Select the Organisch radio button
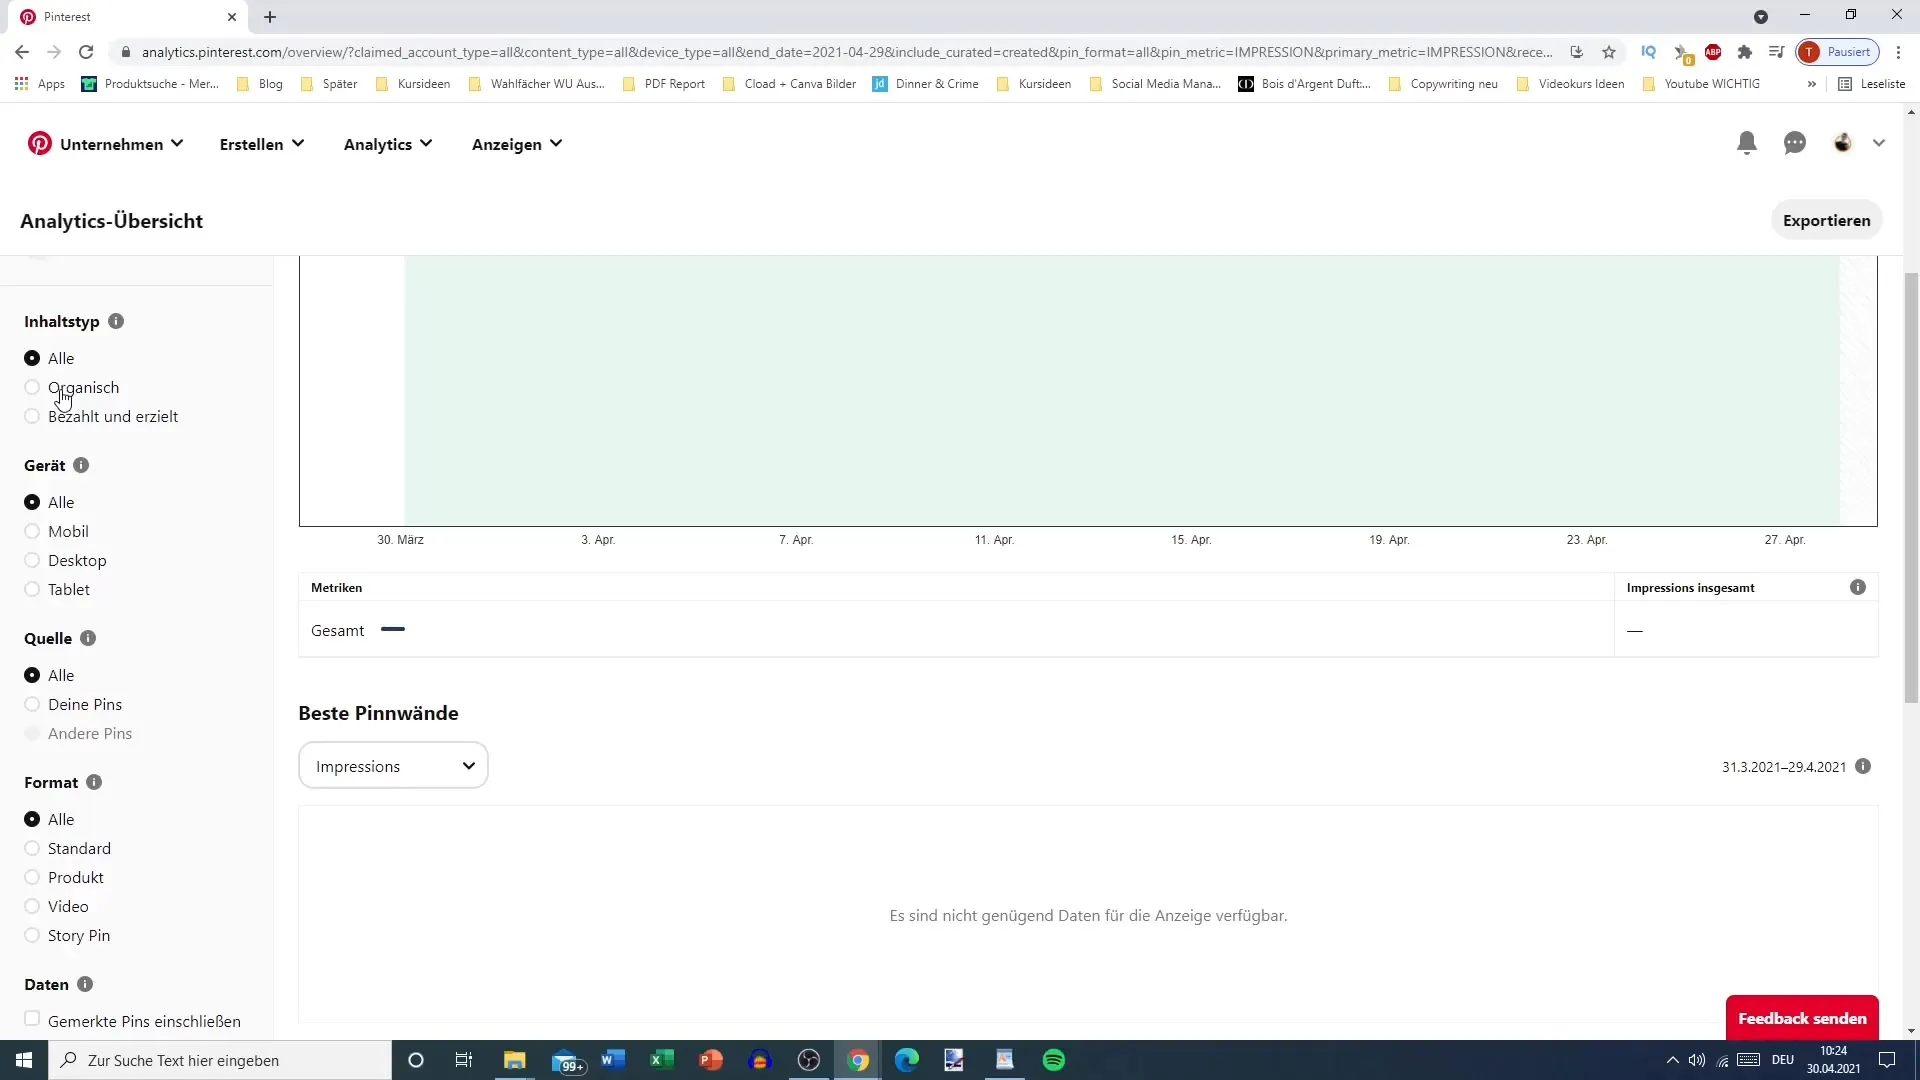Viewport: 1920px width, 1080px height. 32,386
